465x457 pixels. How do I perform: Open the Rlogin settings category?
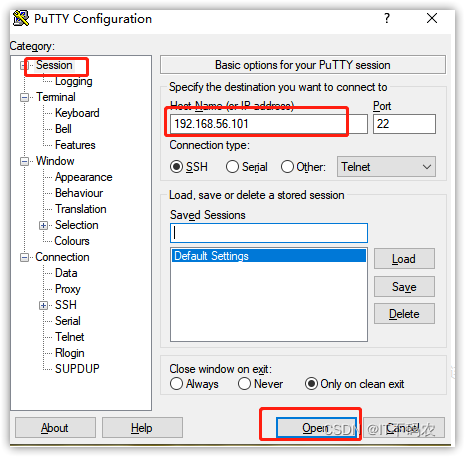coord(70,353)
